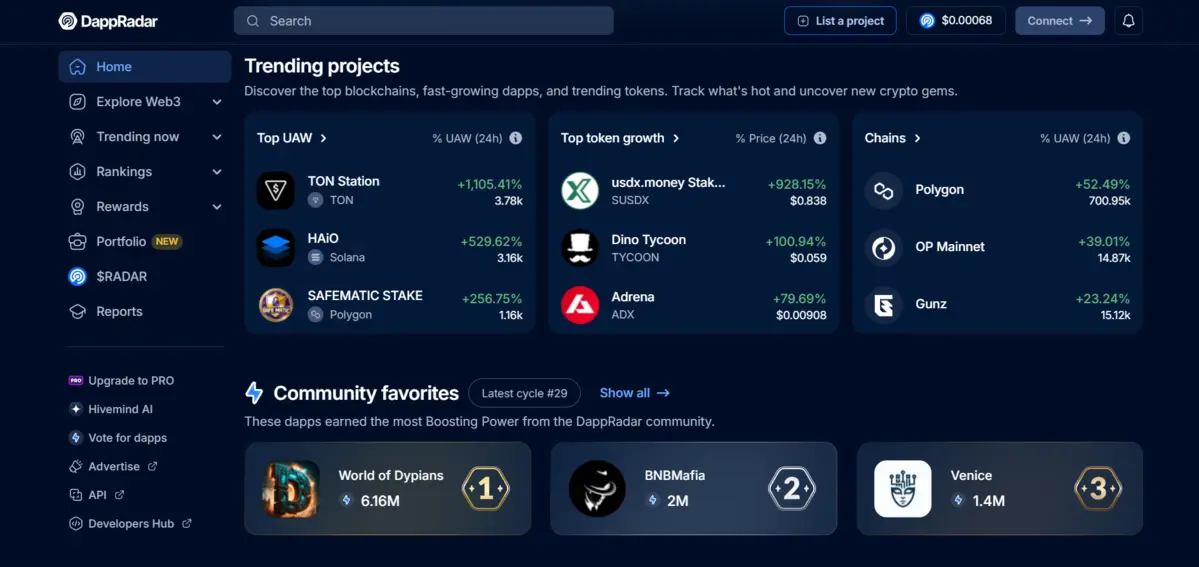Open Reports from the sidebar
1199x567 pixels.
coord(119,312)
